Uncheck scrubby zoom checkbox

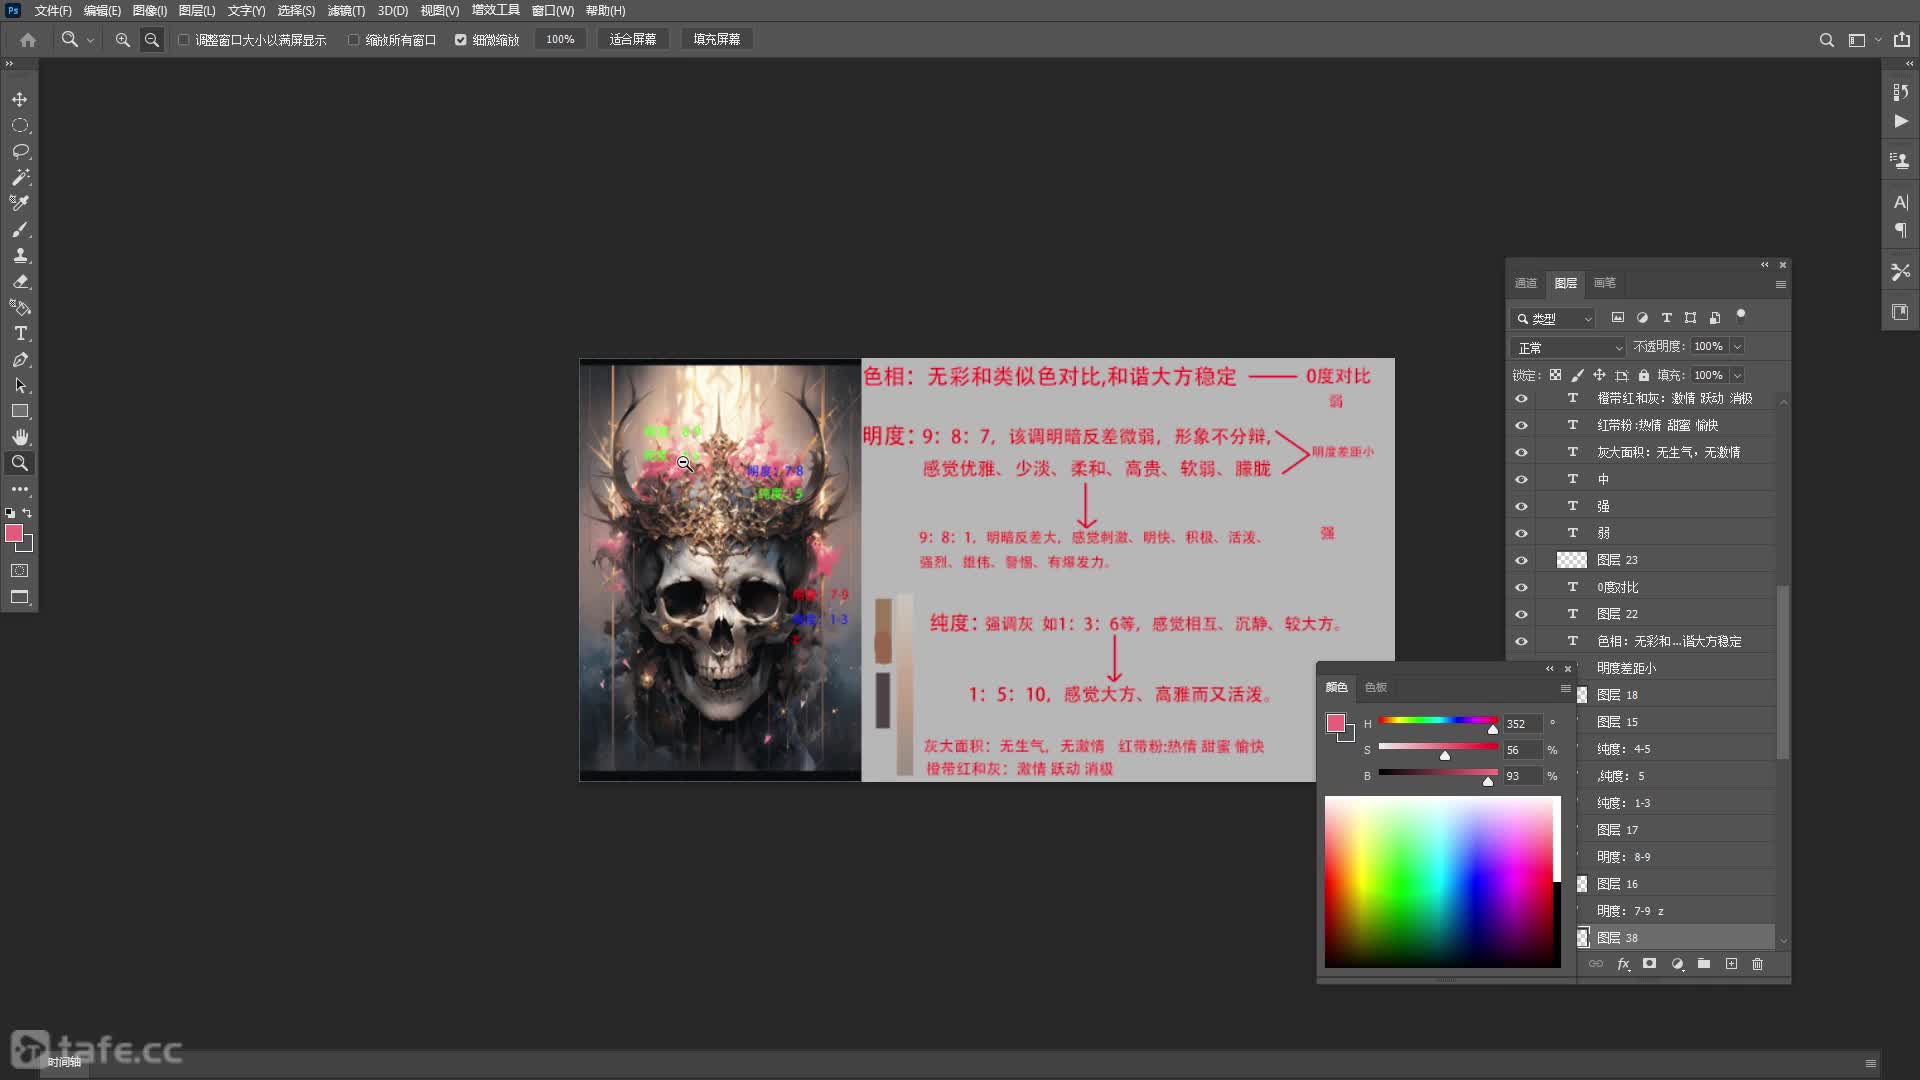click(x=461, y=40)
